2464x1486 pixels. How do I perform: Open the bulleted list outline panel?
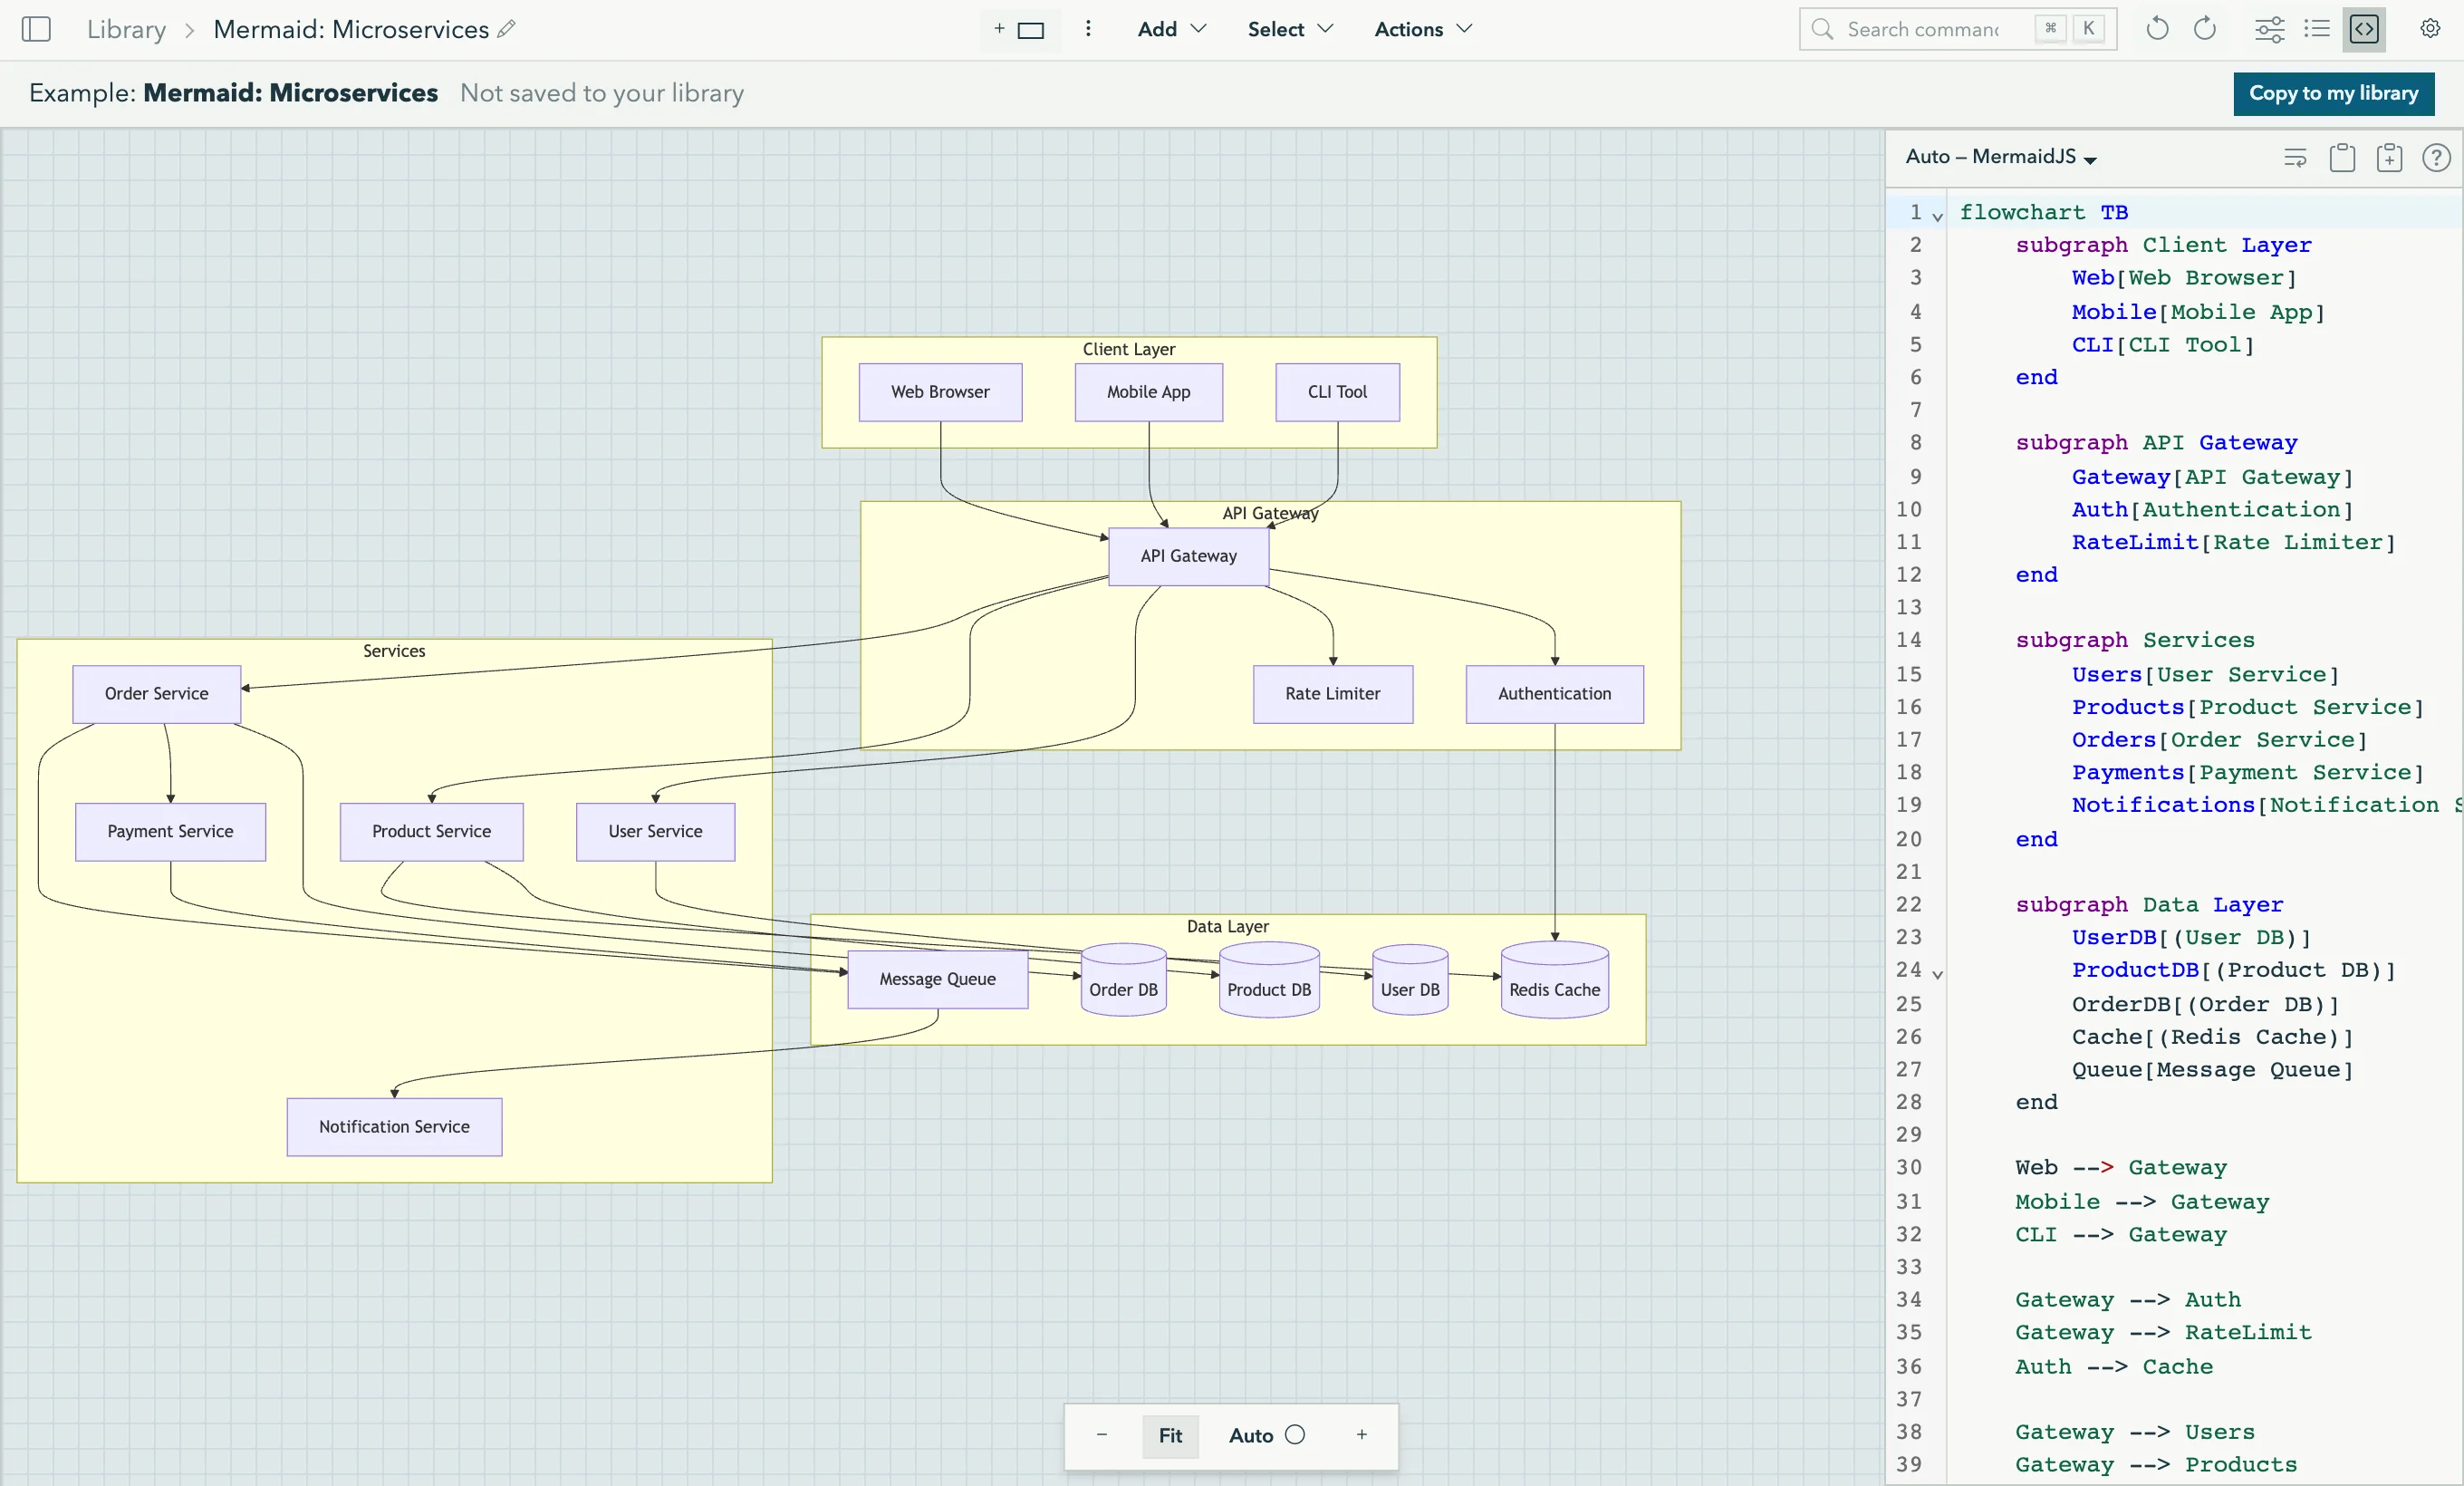coord(2316,29)
